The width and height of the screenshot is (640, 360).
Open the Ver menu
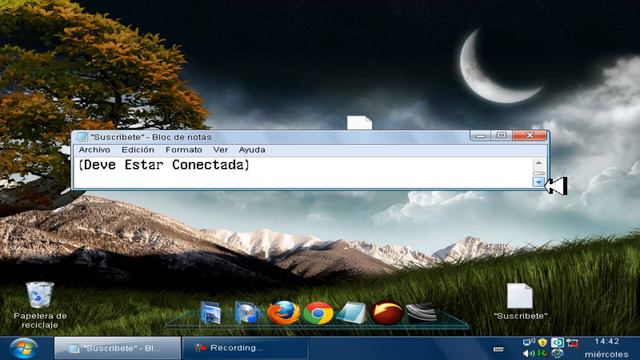220,150
